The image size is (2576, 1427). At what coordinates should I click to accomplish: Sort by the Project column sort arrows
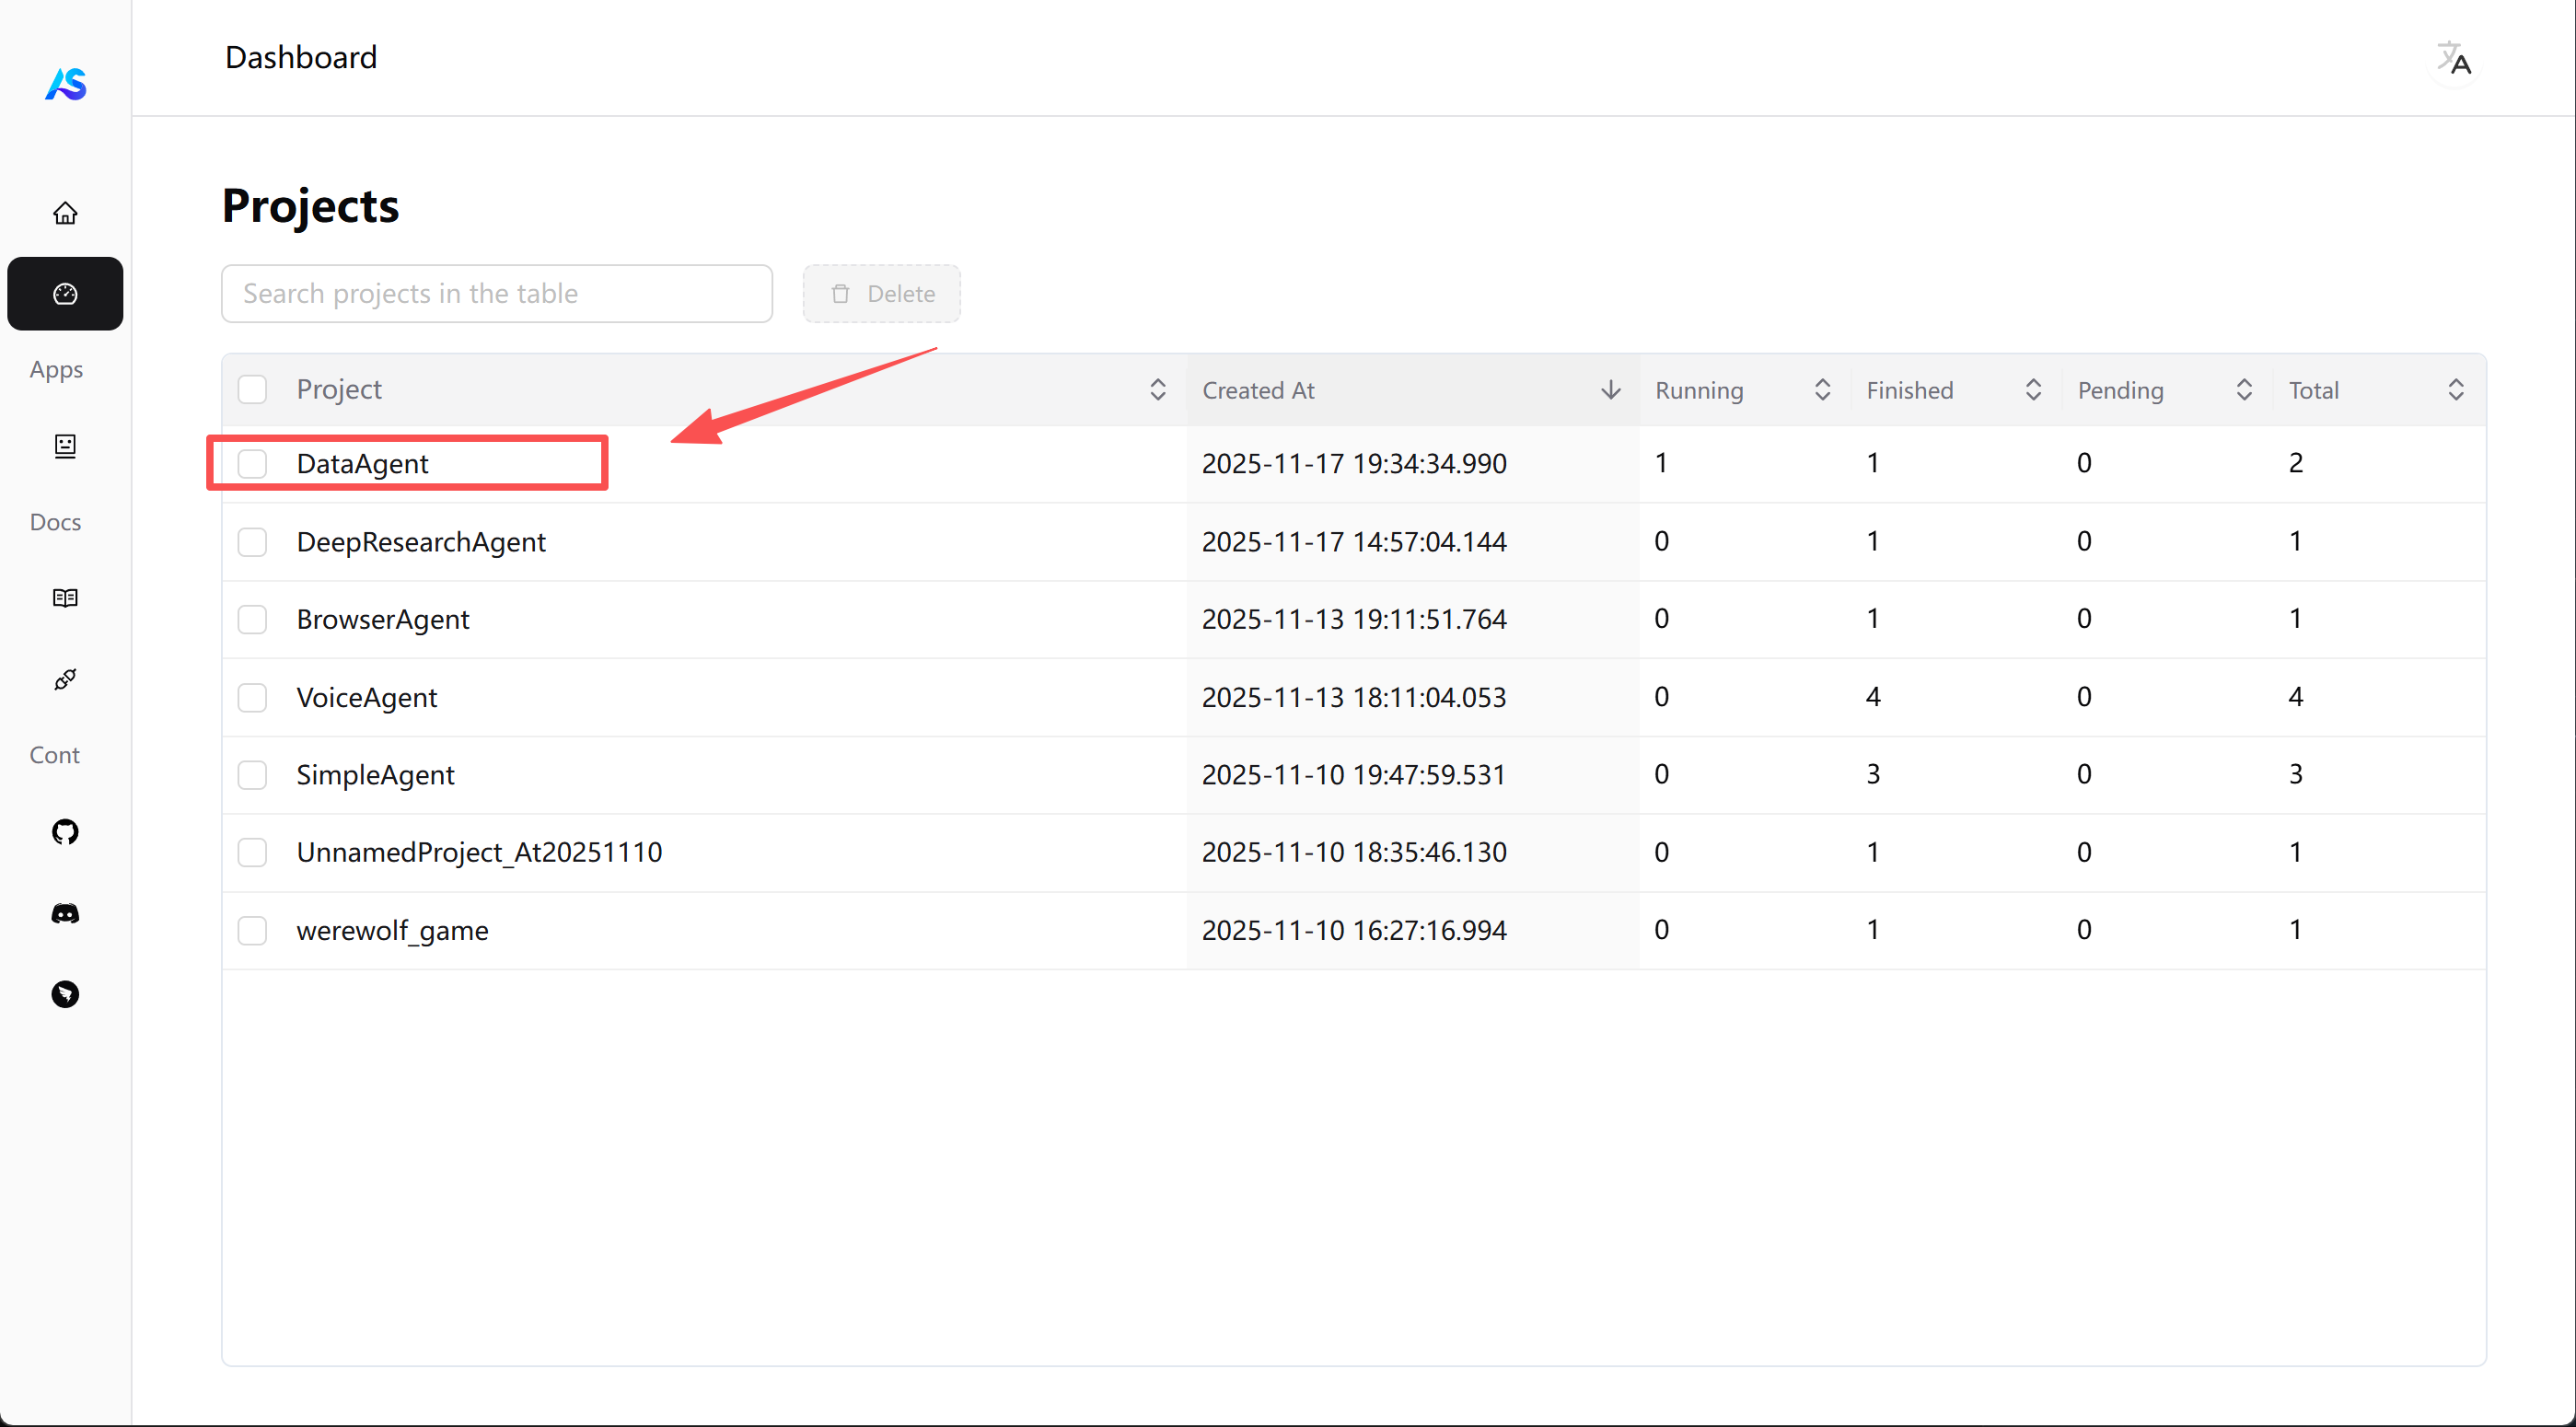coord(1158,390)
